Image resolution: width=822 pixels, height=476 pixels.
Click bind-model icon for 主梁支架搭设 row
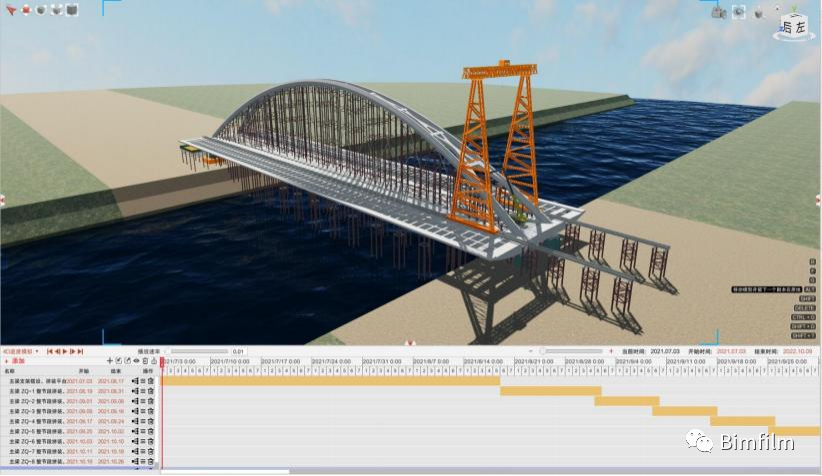[135, 381]
